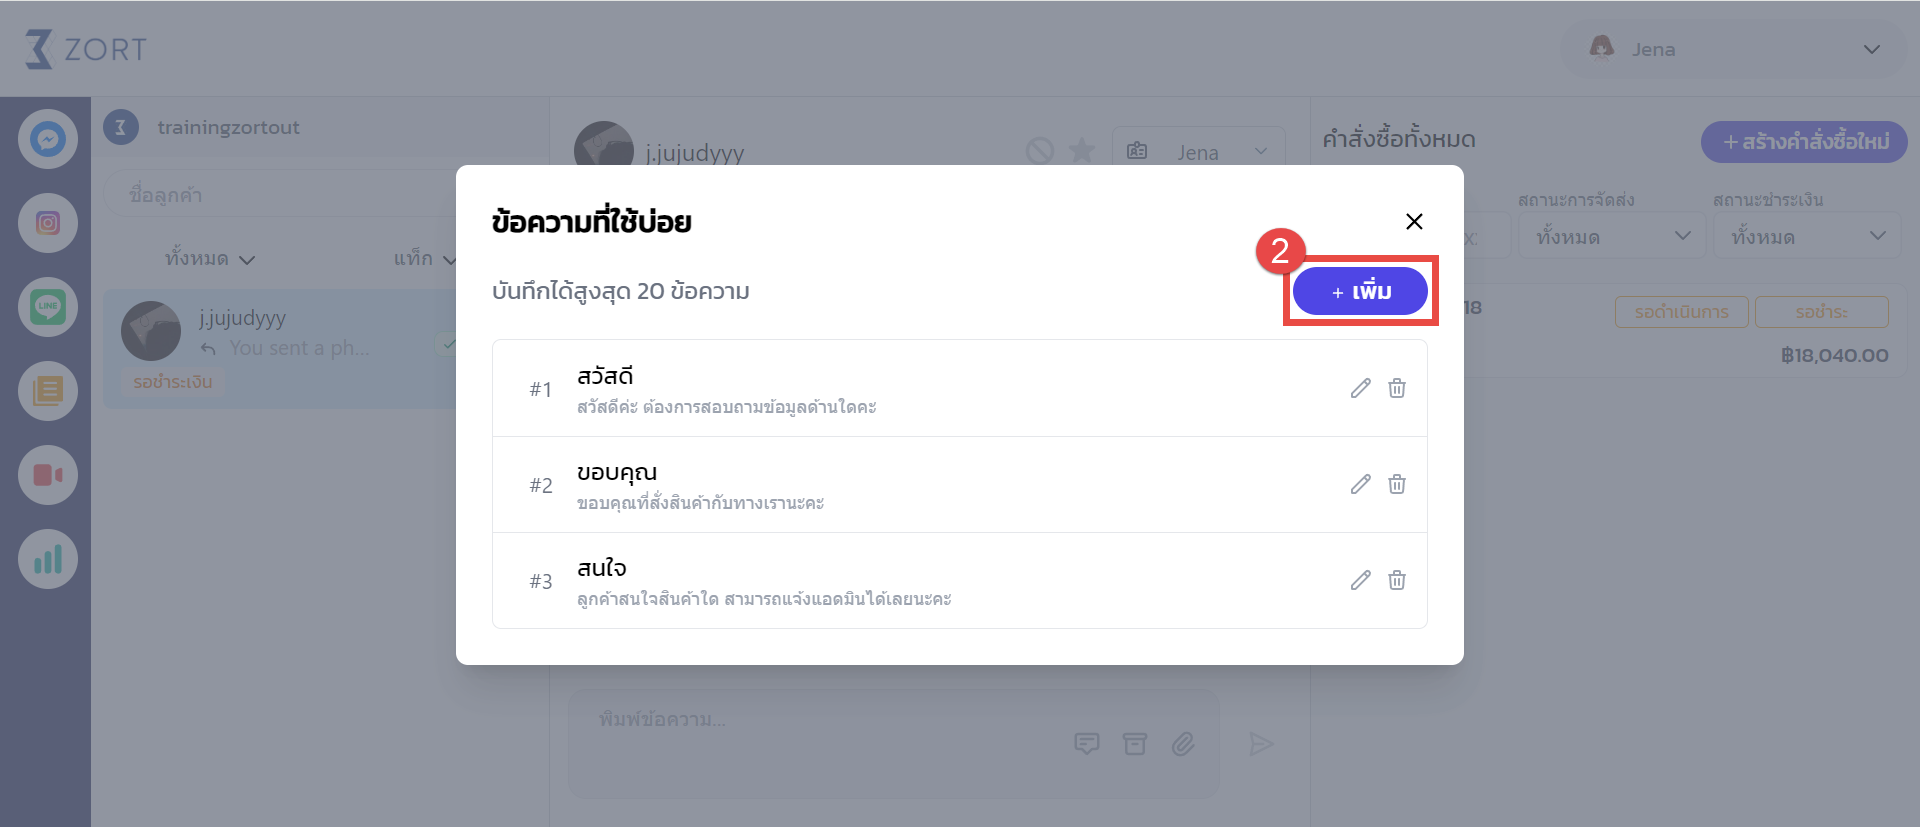
Task: Open the reports chart icon in sidebar
Action: (48, 559)
